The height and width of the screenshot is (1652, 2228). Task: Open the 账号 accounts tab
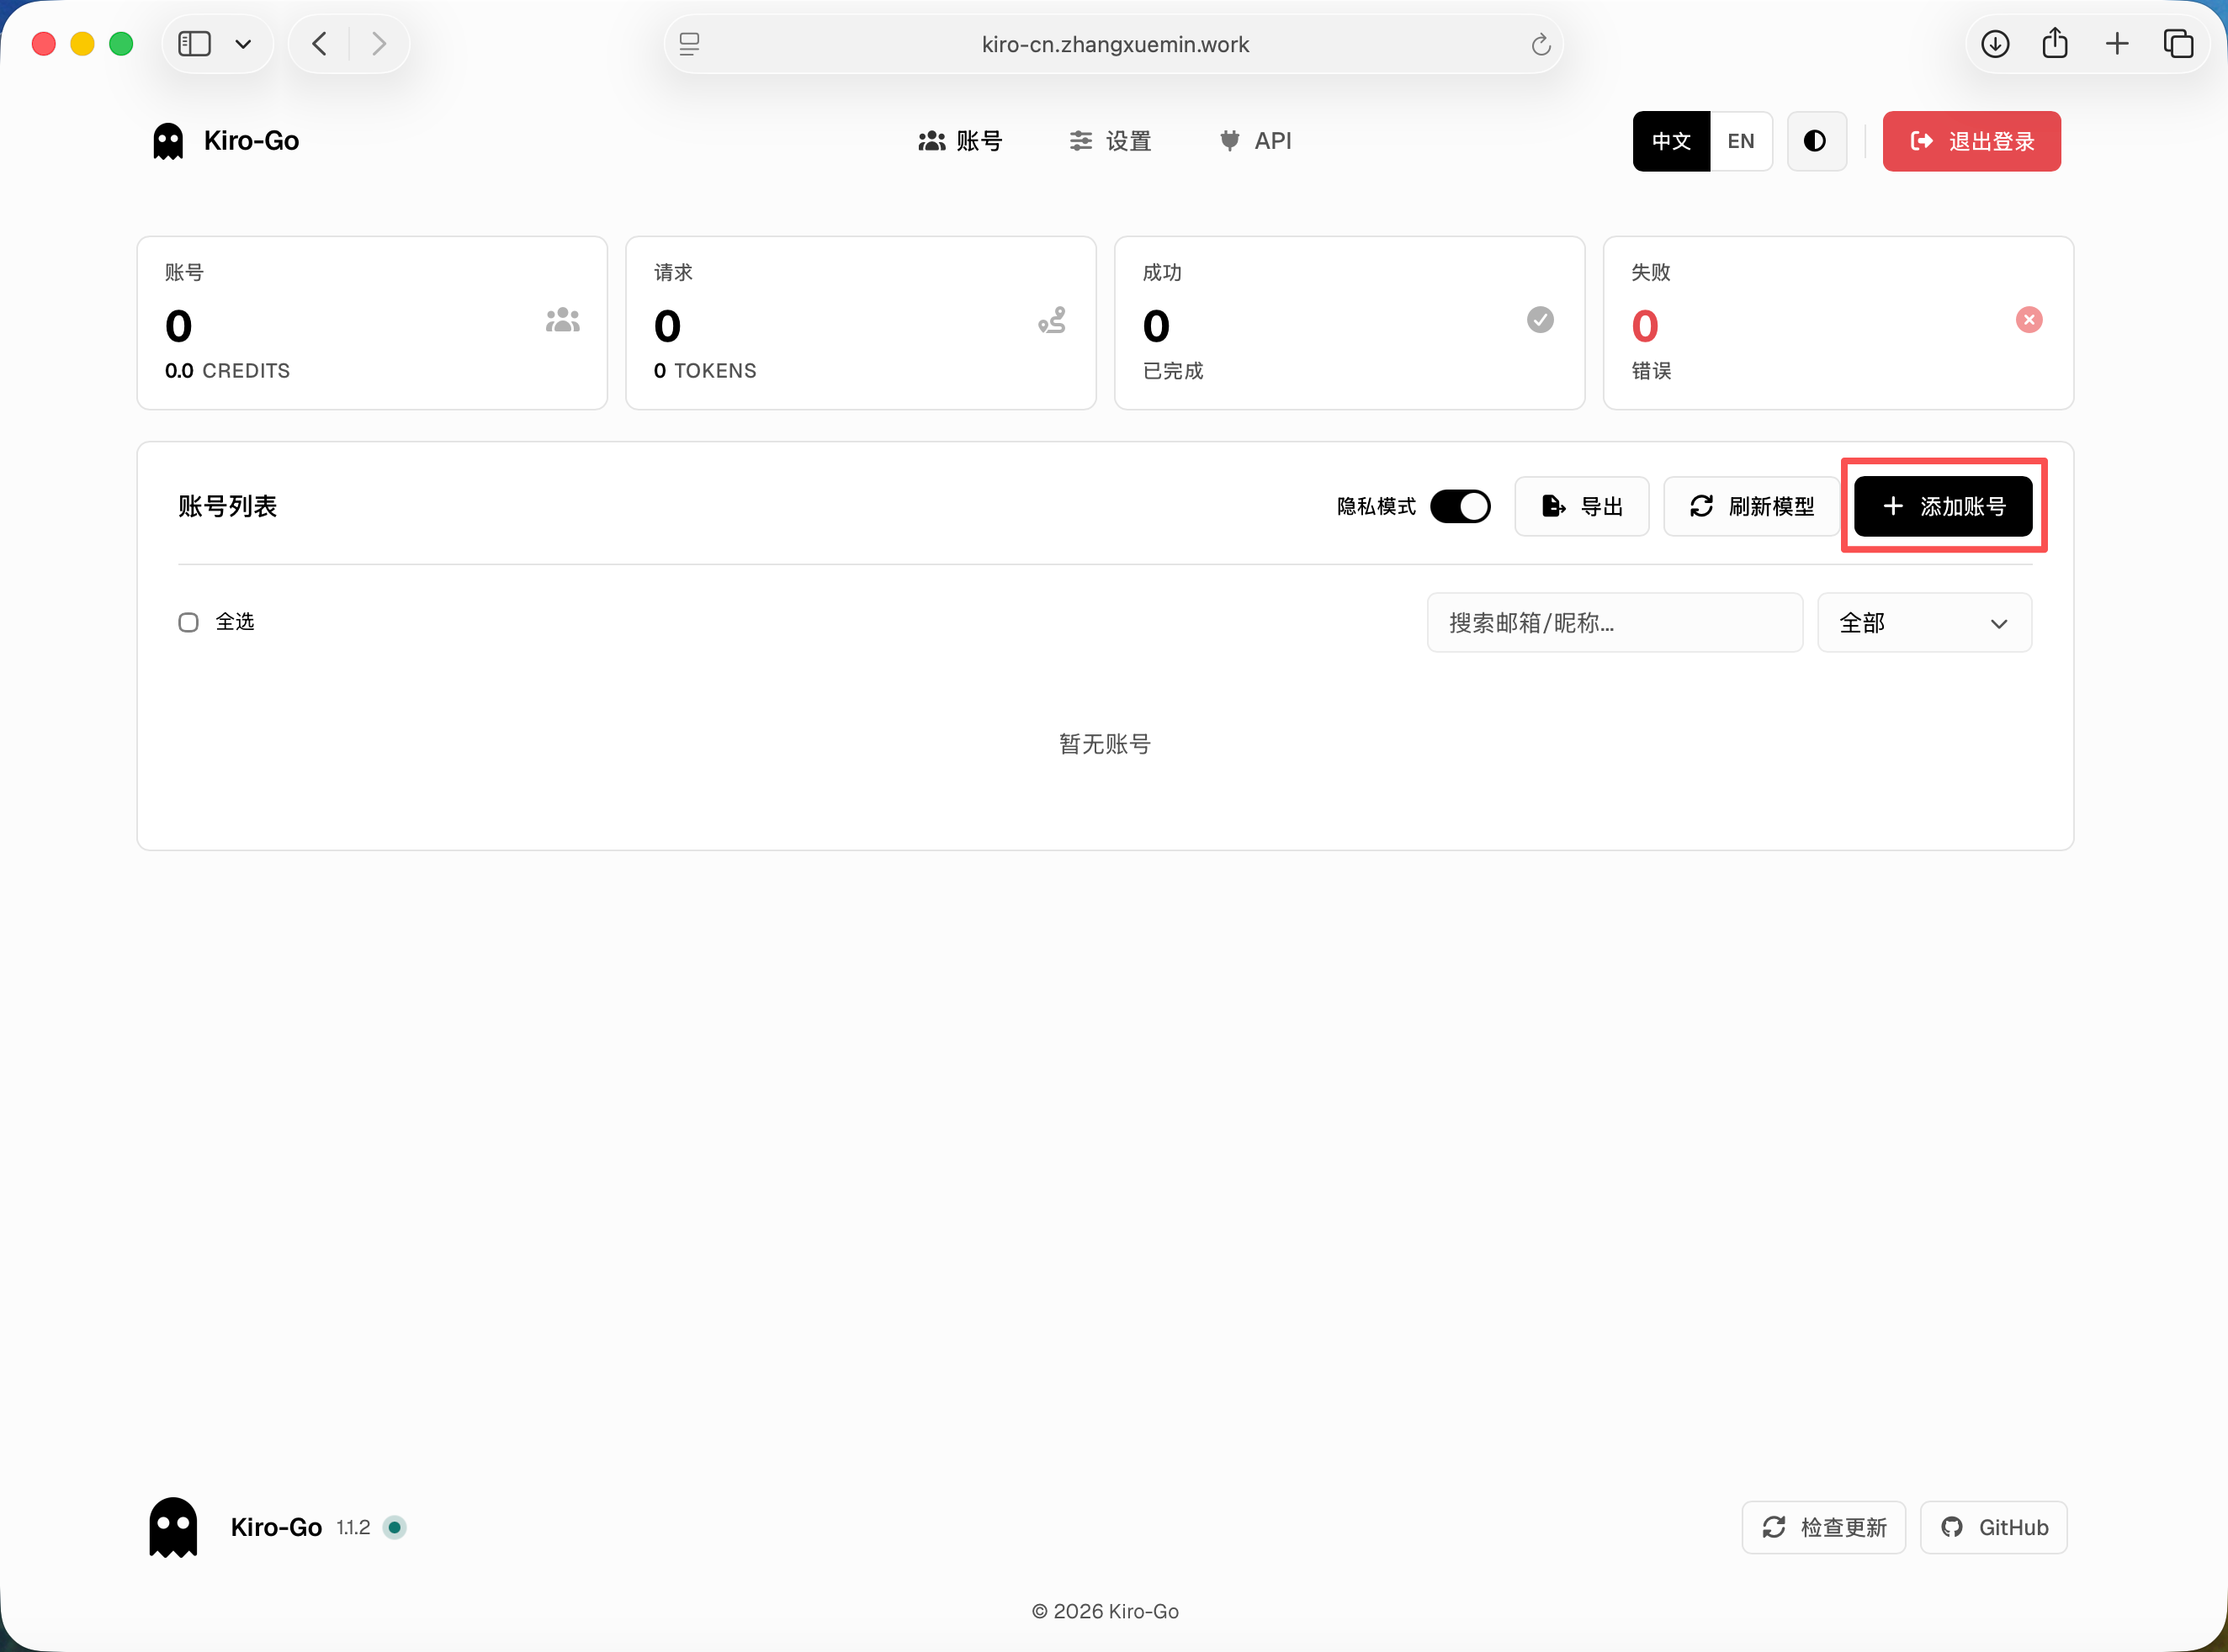click(960, 141)
